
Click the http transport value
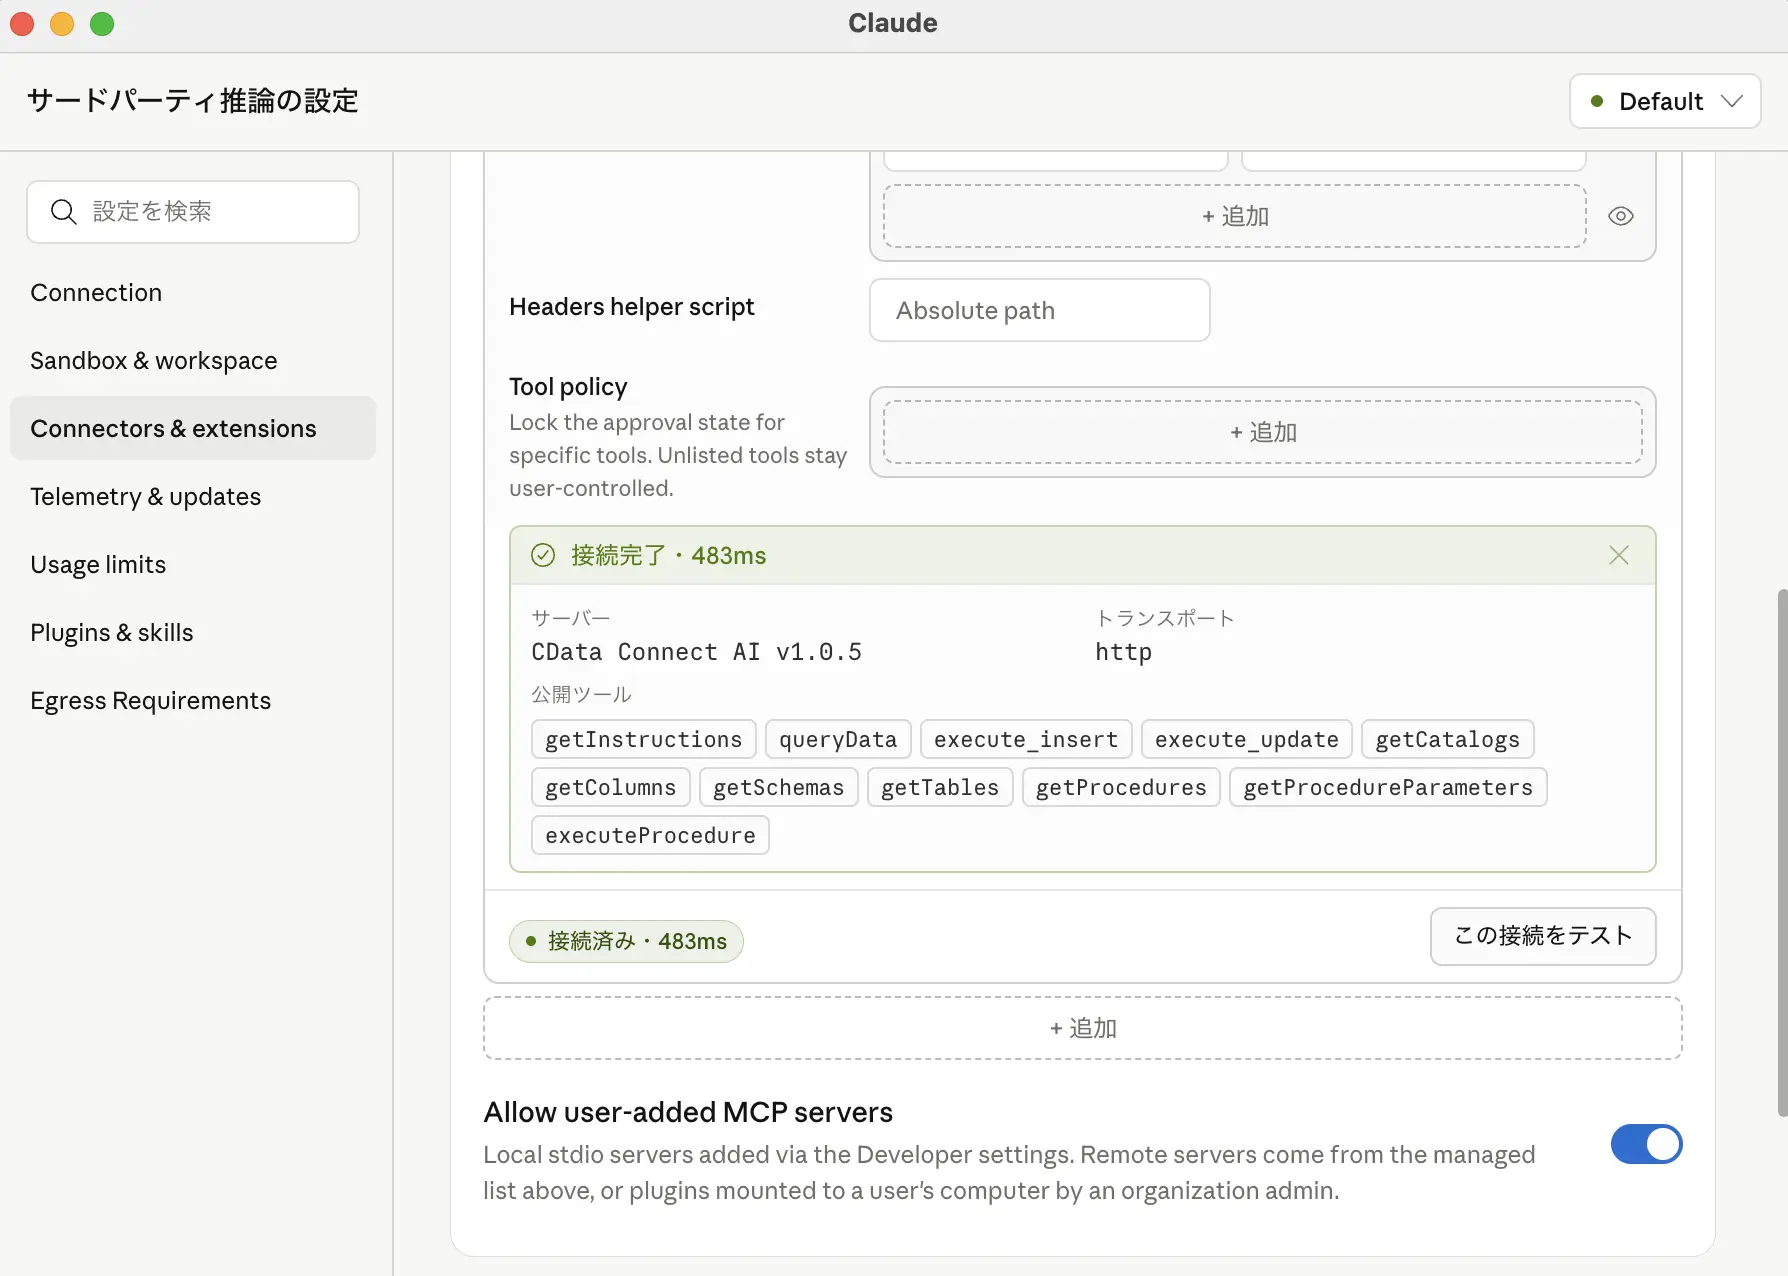[1123, 652]
